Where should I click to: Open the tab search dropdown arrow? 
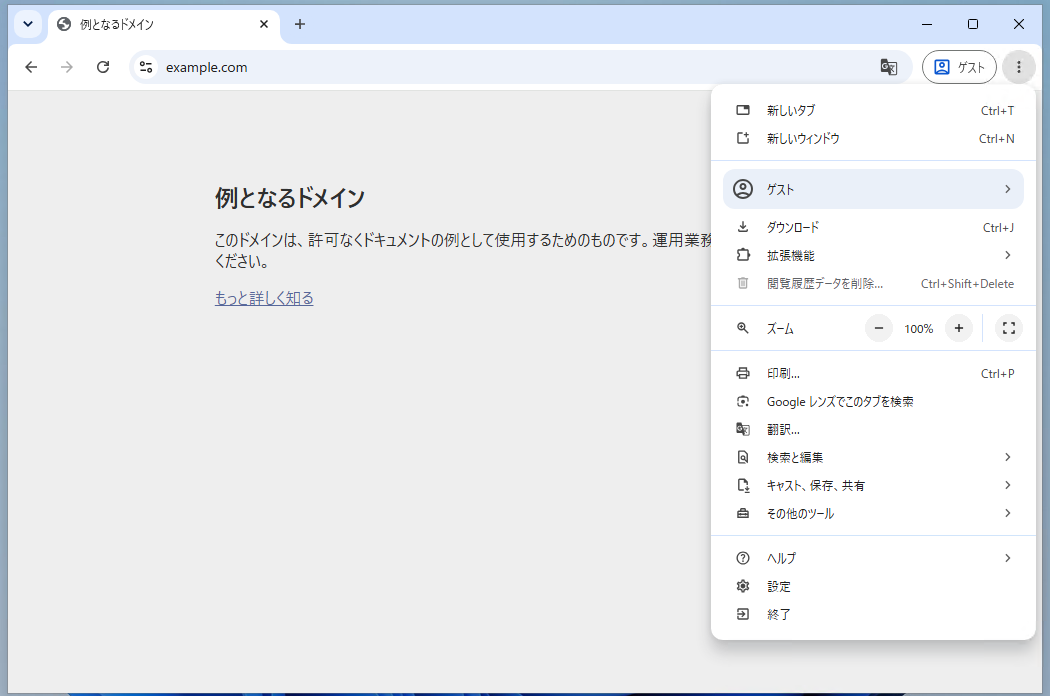pos(28,24)
